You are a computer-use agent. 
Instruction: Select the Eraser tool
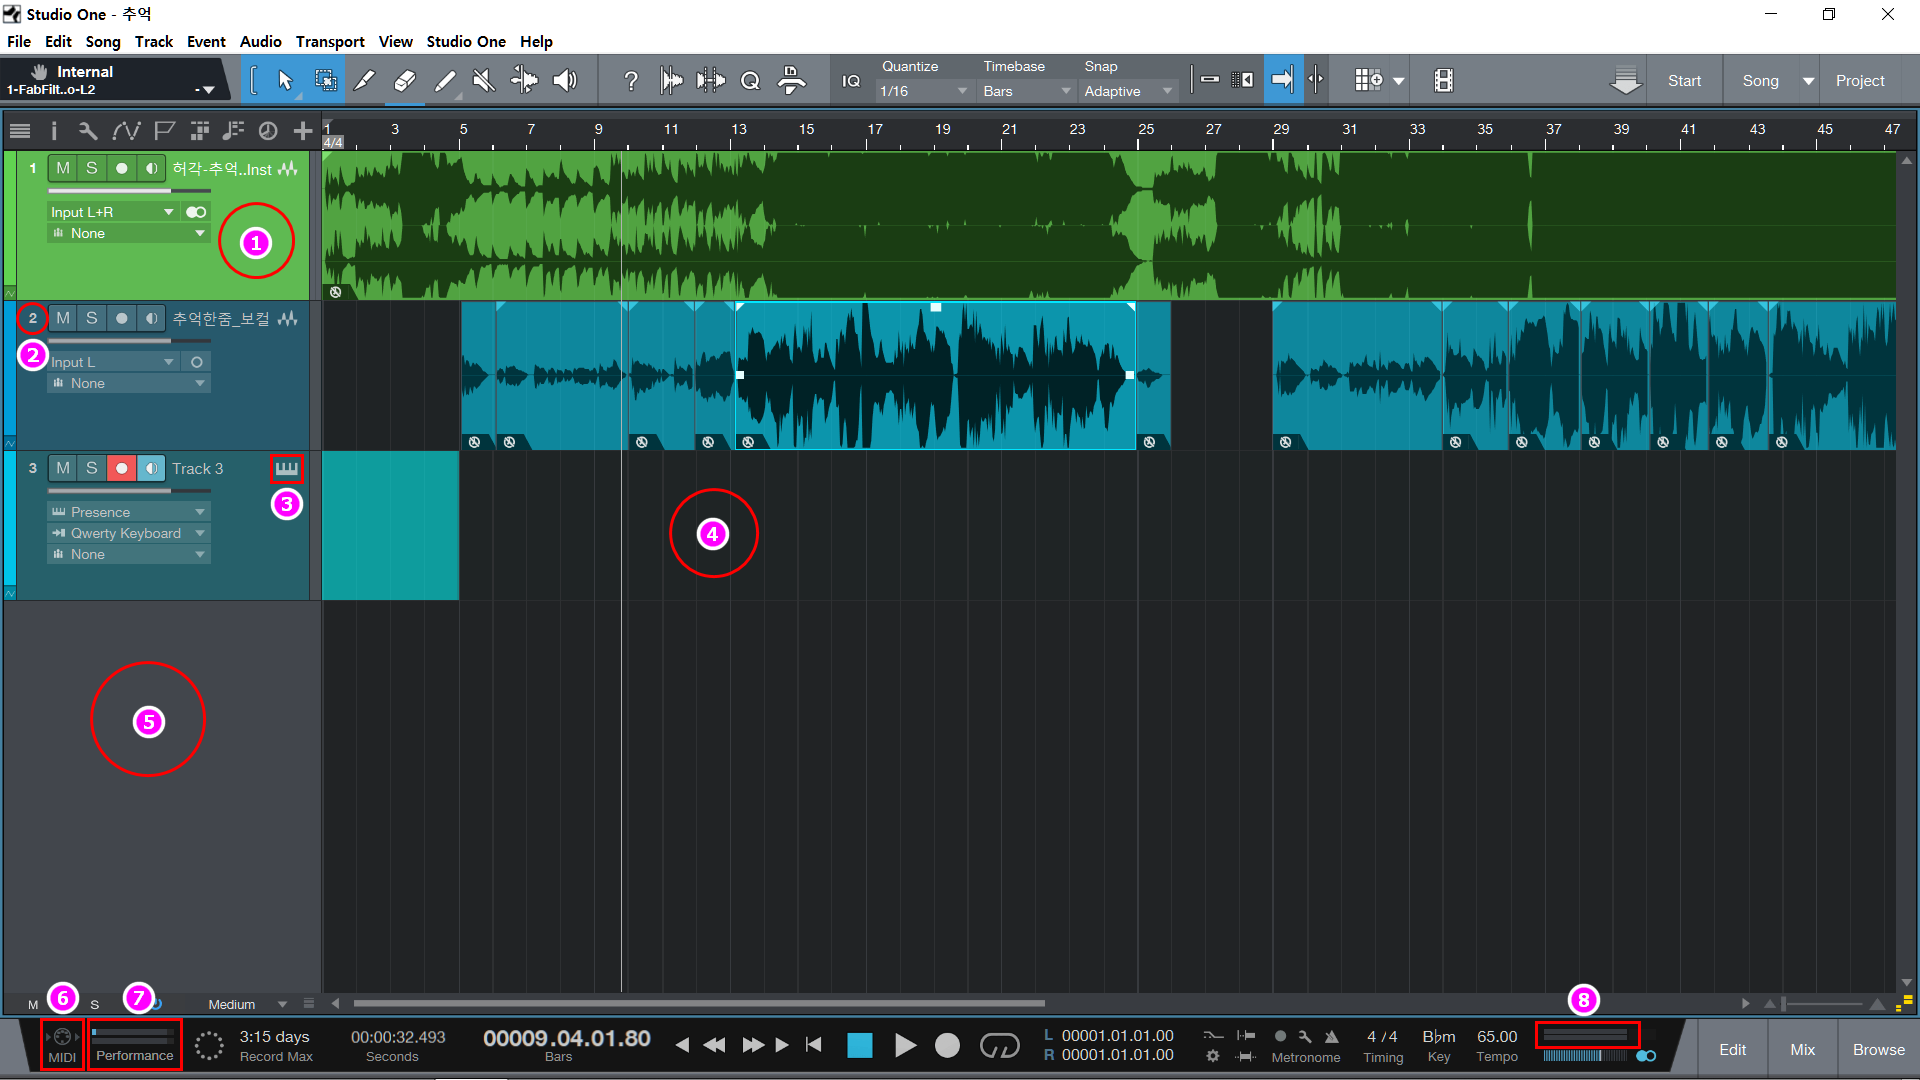pos(404,81)
